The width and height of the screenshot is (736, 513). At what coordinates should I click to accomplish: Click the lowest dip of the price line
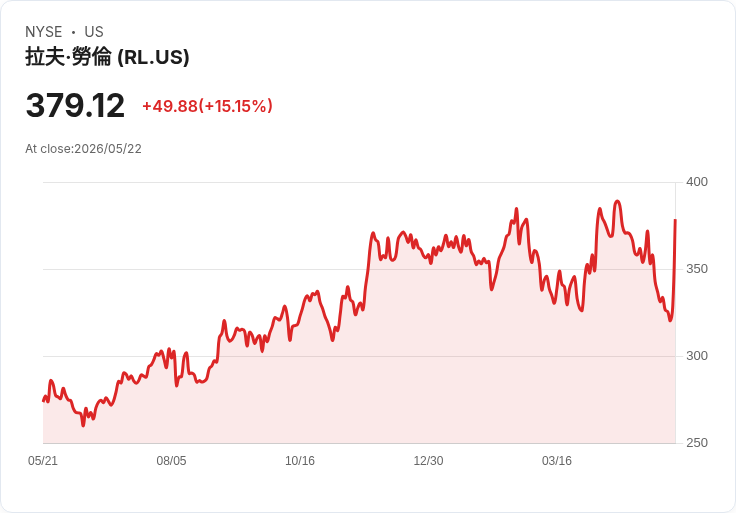[83, 425]
